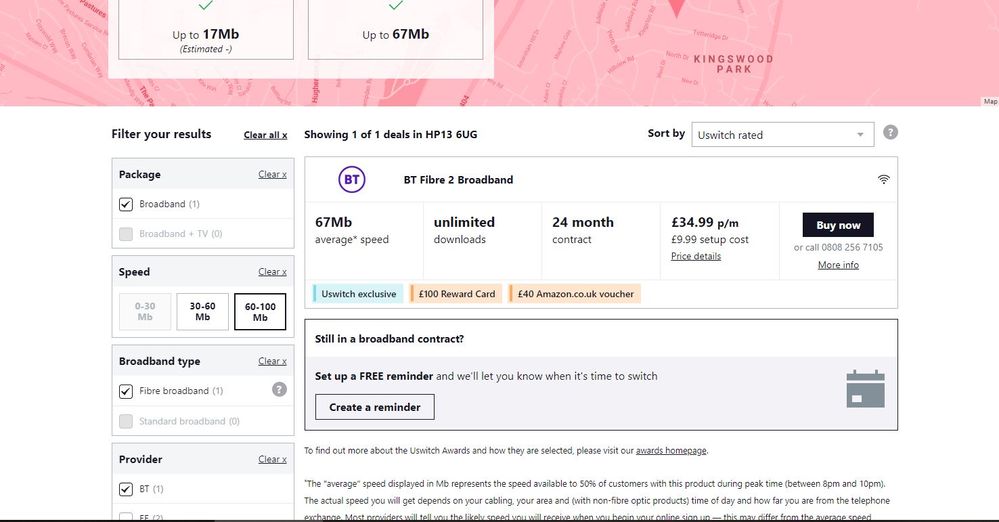Open the Sort by Uswitch rated dropdown
This screenshot has width=999, height=522.
[x=782, y=134]
